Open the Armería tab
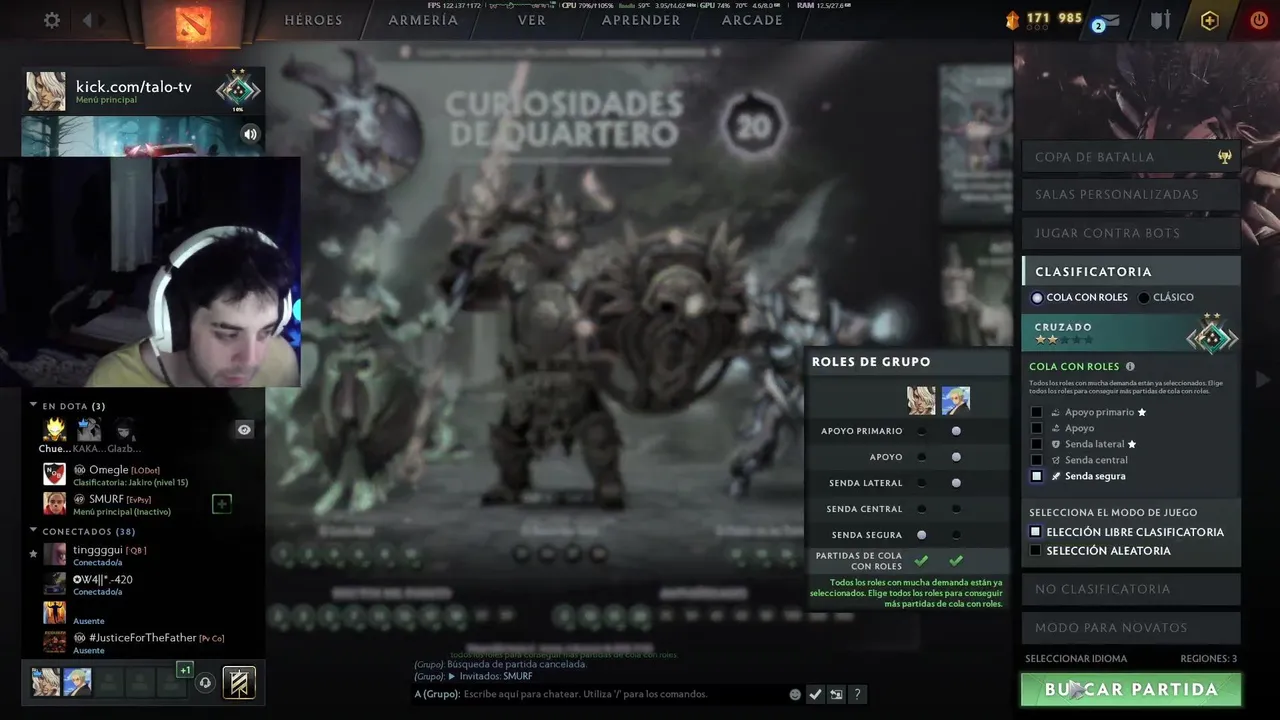This screenshot has height=720, width=1280. tap(423, 20)
